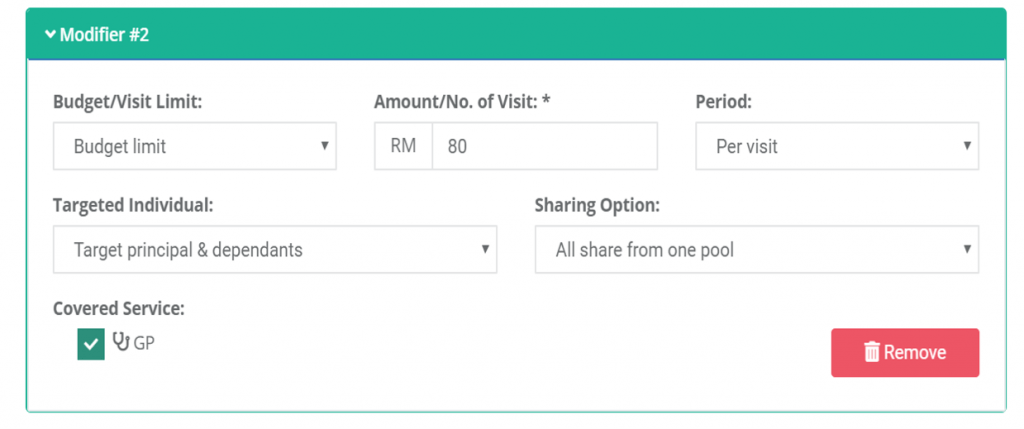Click the RM currency prefix box
The width and height of the screenshot is (1024, 429).
[403, 146]
